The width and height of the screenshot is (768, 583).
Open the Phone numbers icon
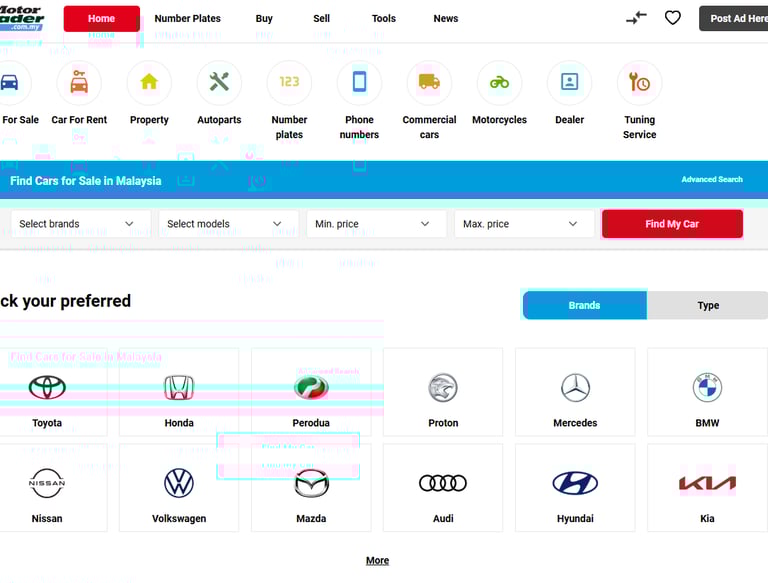[359, 82]
